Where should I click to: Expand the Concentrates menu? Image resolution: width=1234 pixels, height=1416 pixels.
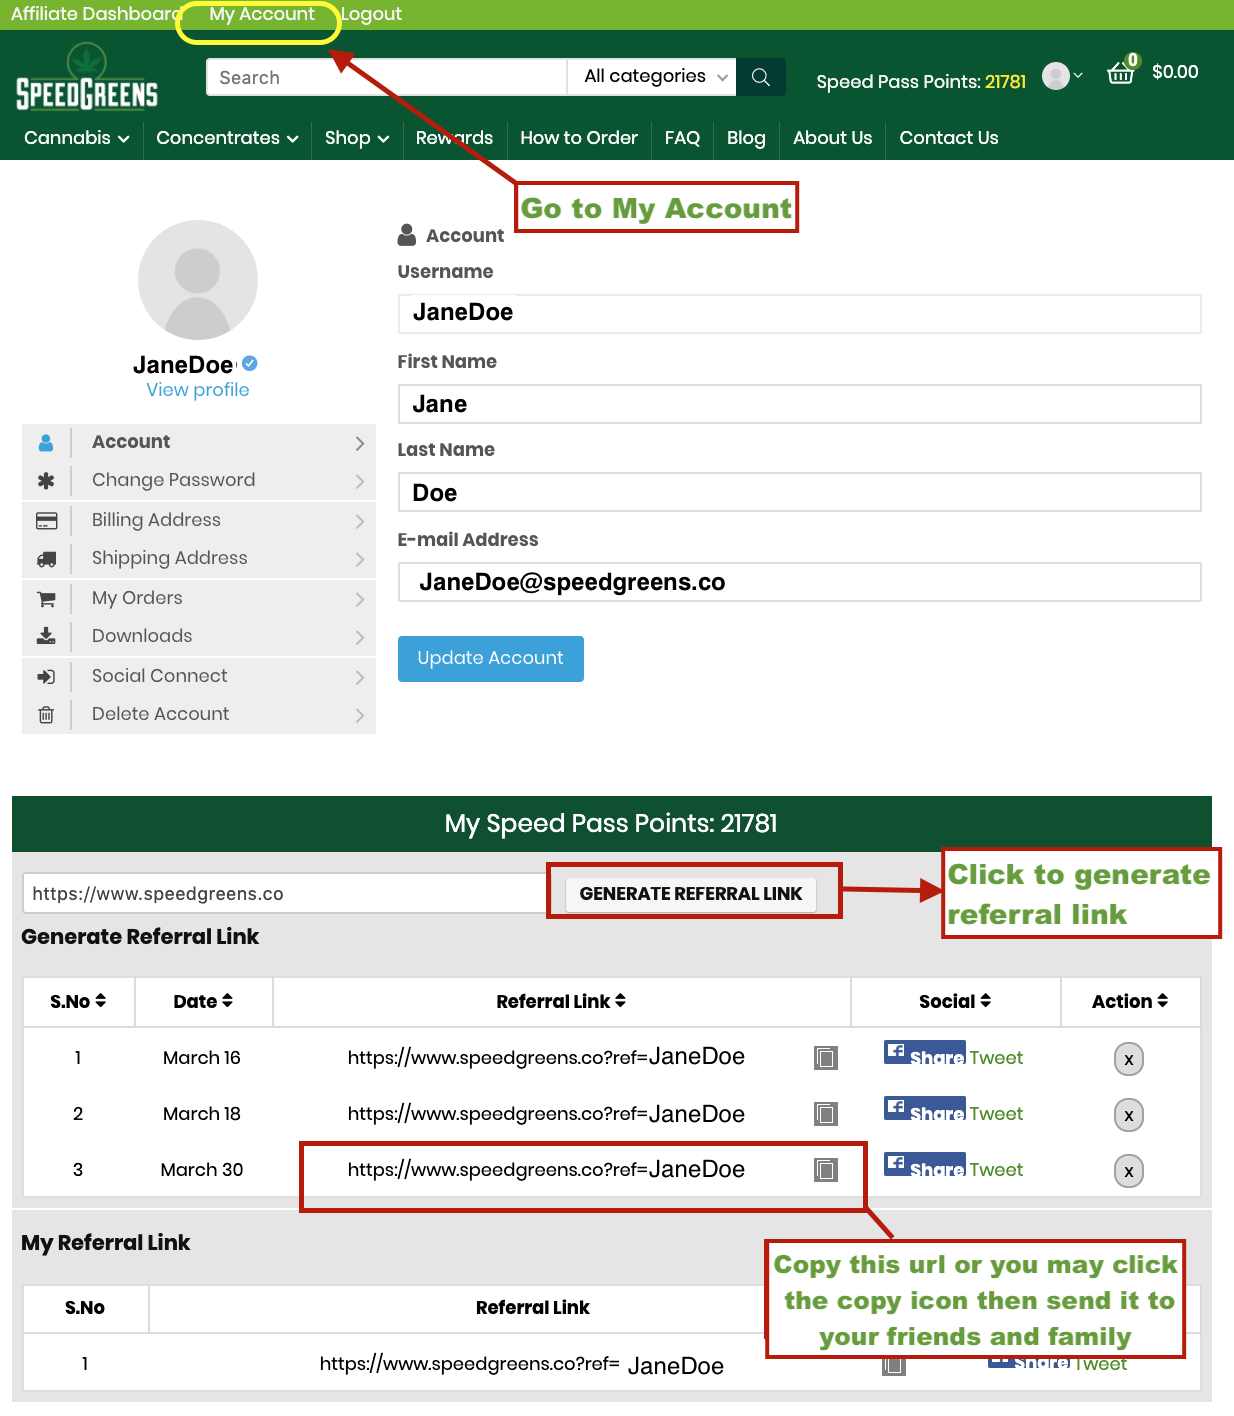click(x=227, y=138)
